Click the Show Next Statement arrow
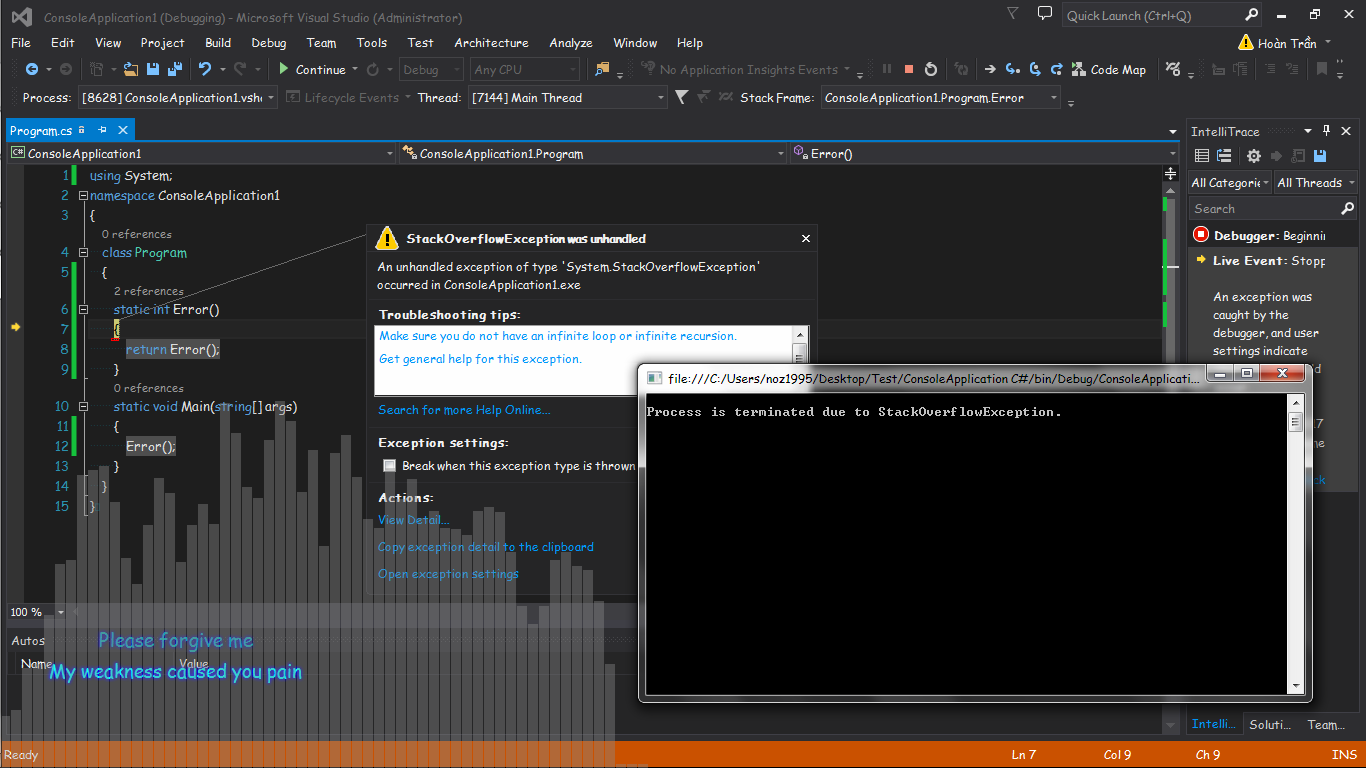1366x768 pixels. pos(990,69)
